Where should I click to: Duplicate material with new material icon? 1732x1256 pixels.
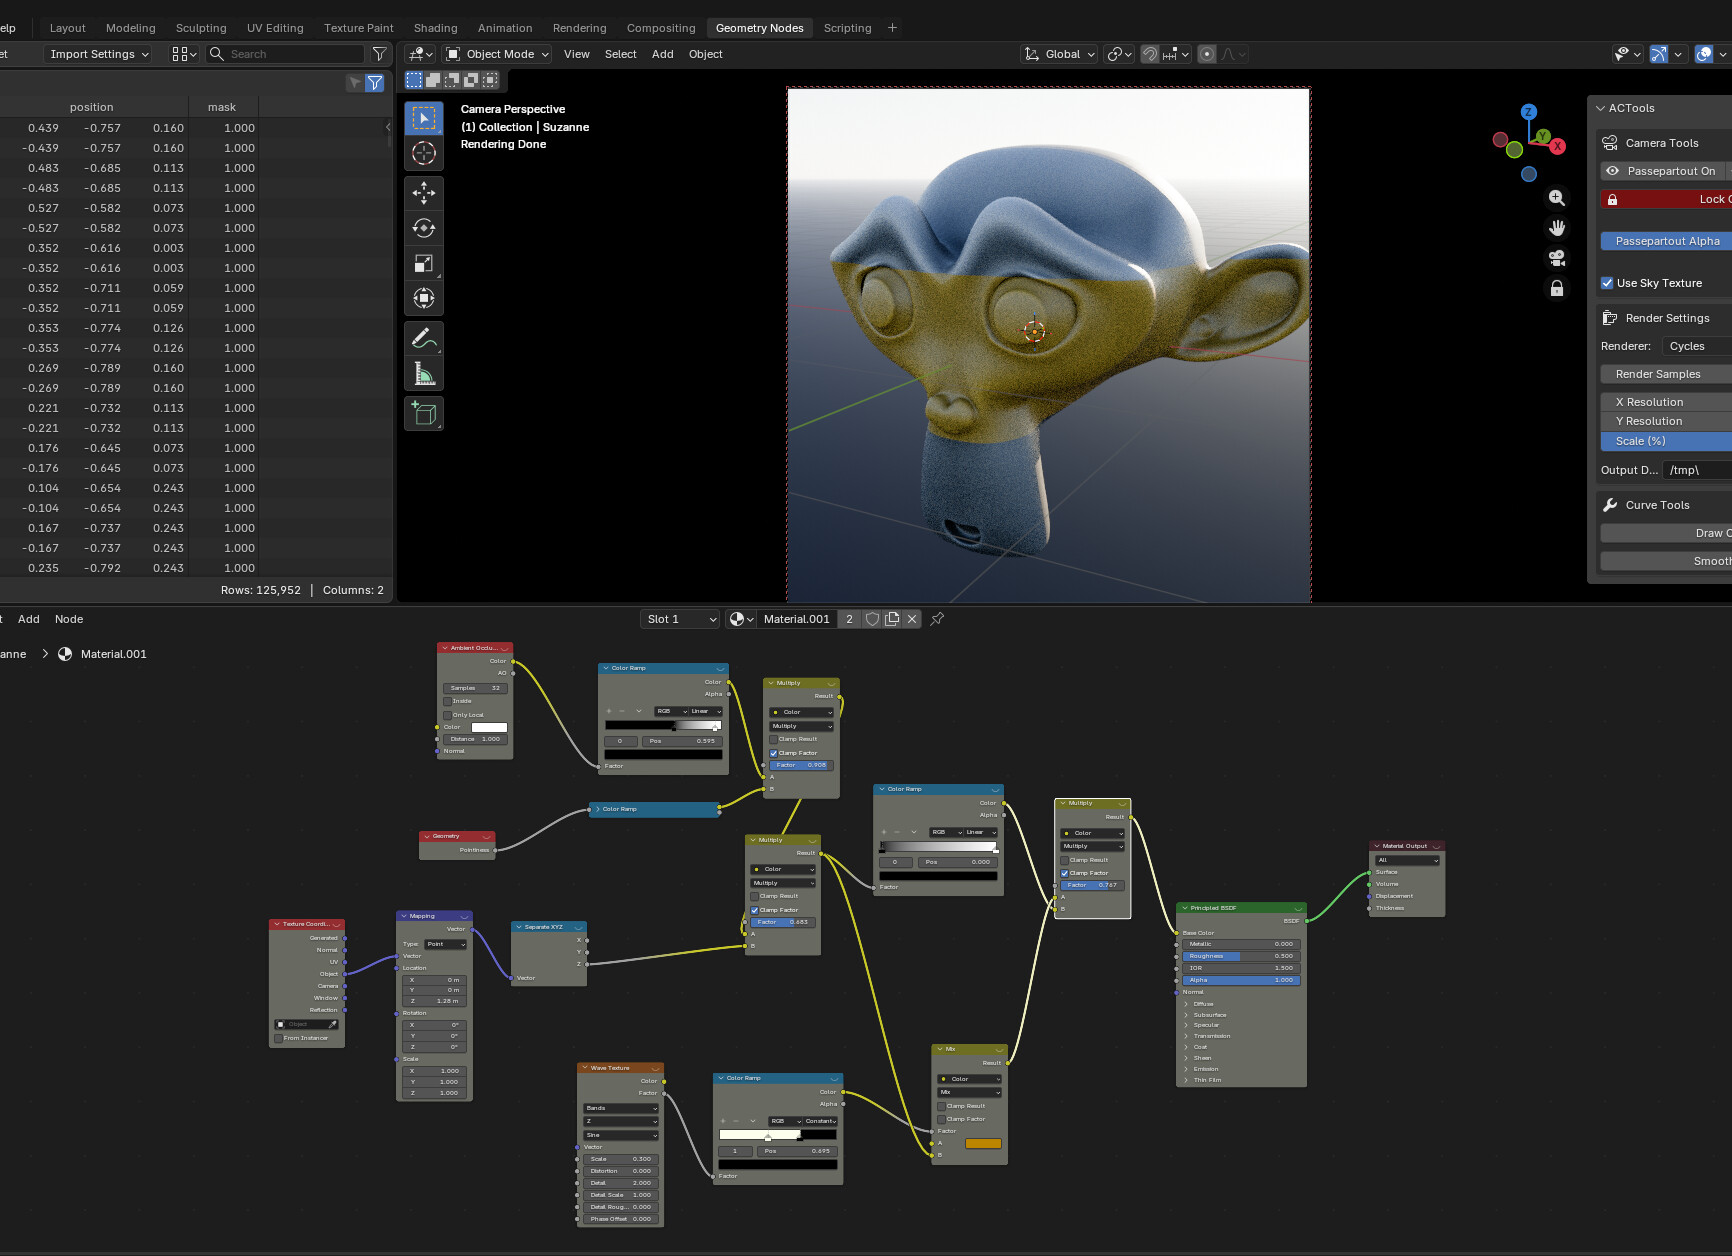pyautogui.click(x=892, y=619)
